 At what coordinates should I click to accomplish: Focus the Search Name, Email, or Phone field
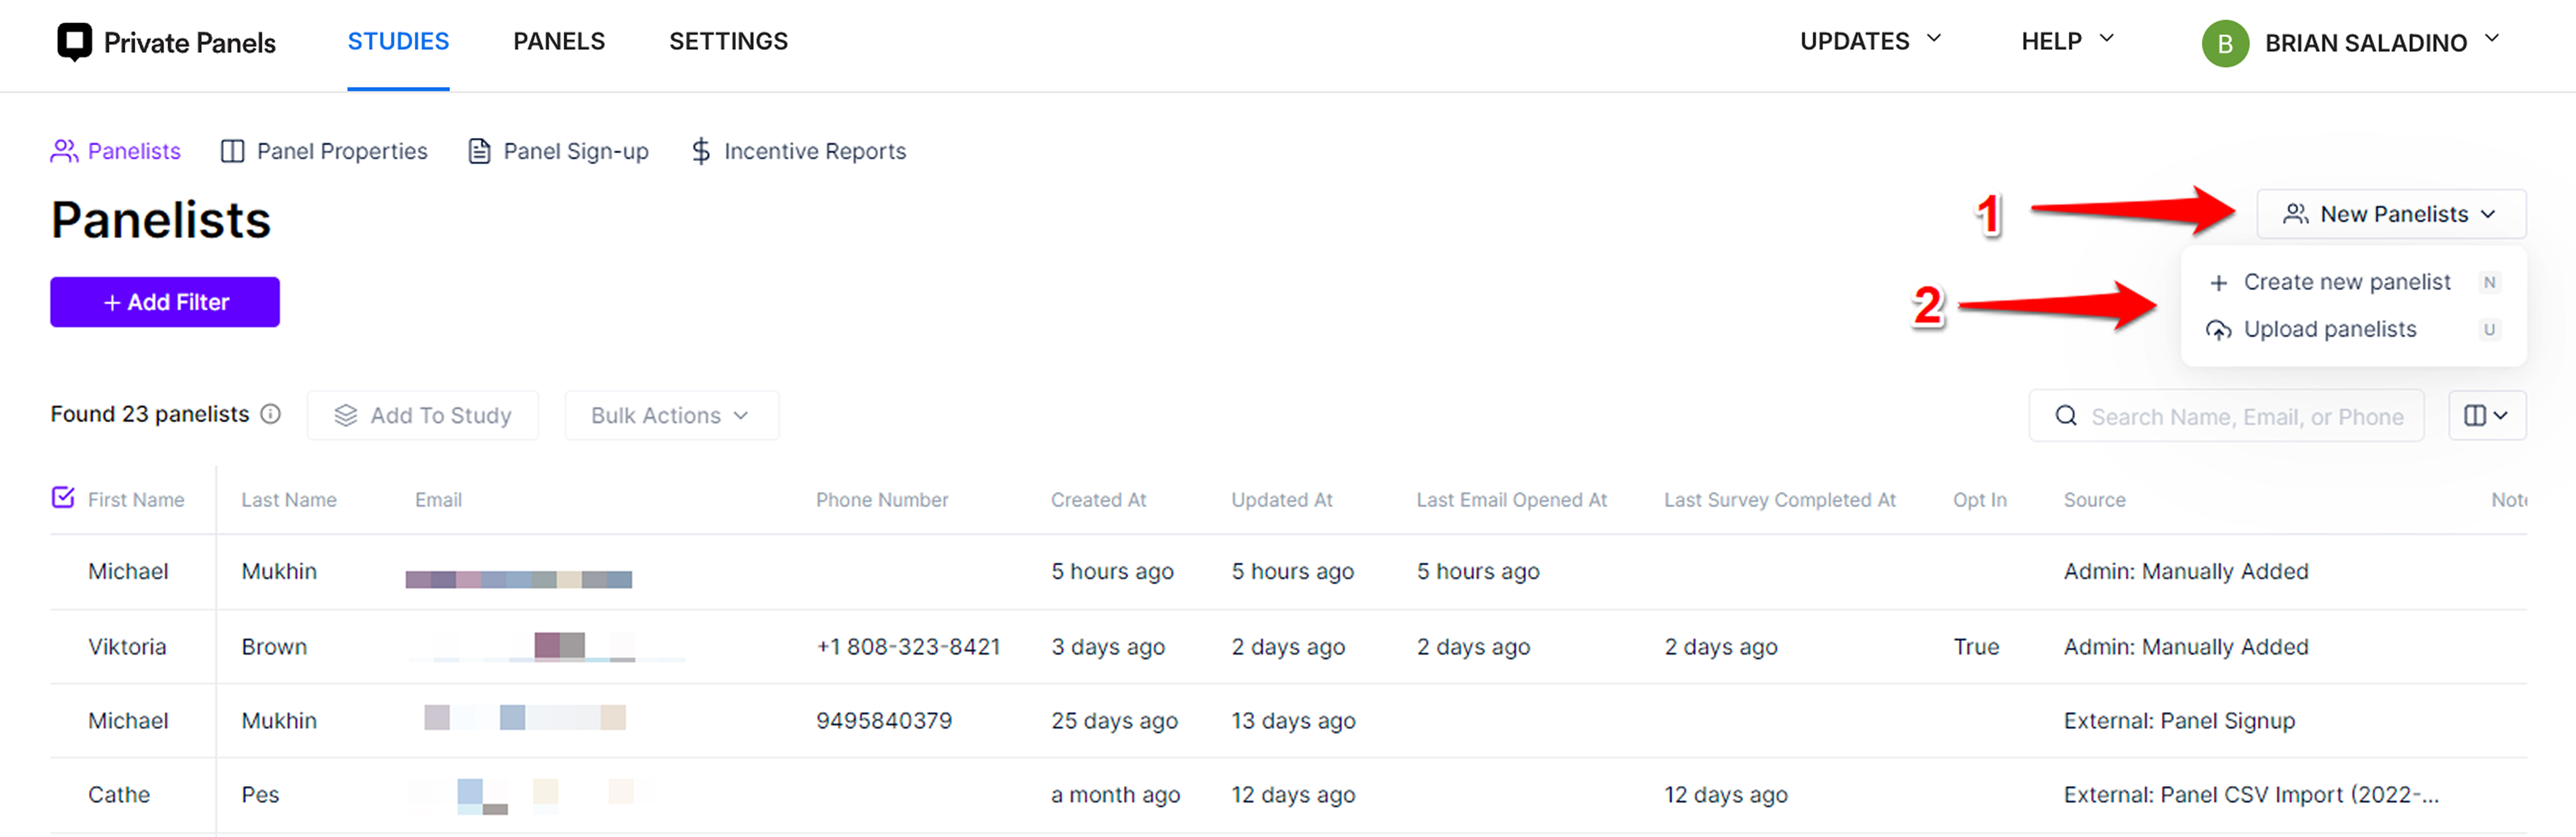pyautogui.click(x=2226, y=416)
